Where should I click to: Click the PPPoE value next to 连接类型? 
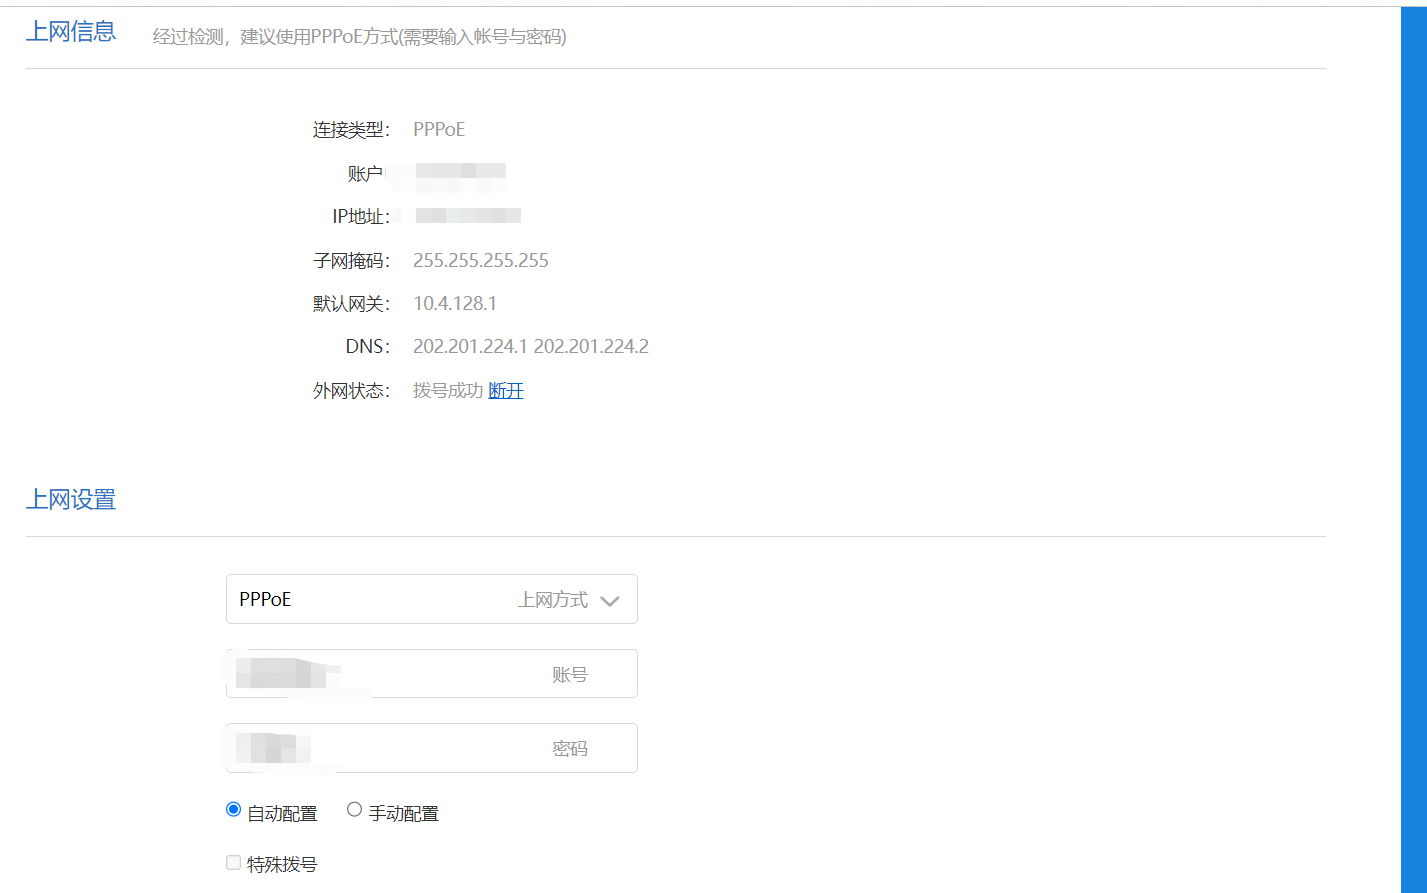tap(439, 130)
